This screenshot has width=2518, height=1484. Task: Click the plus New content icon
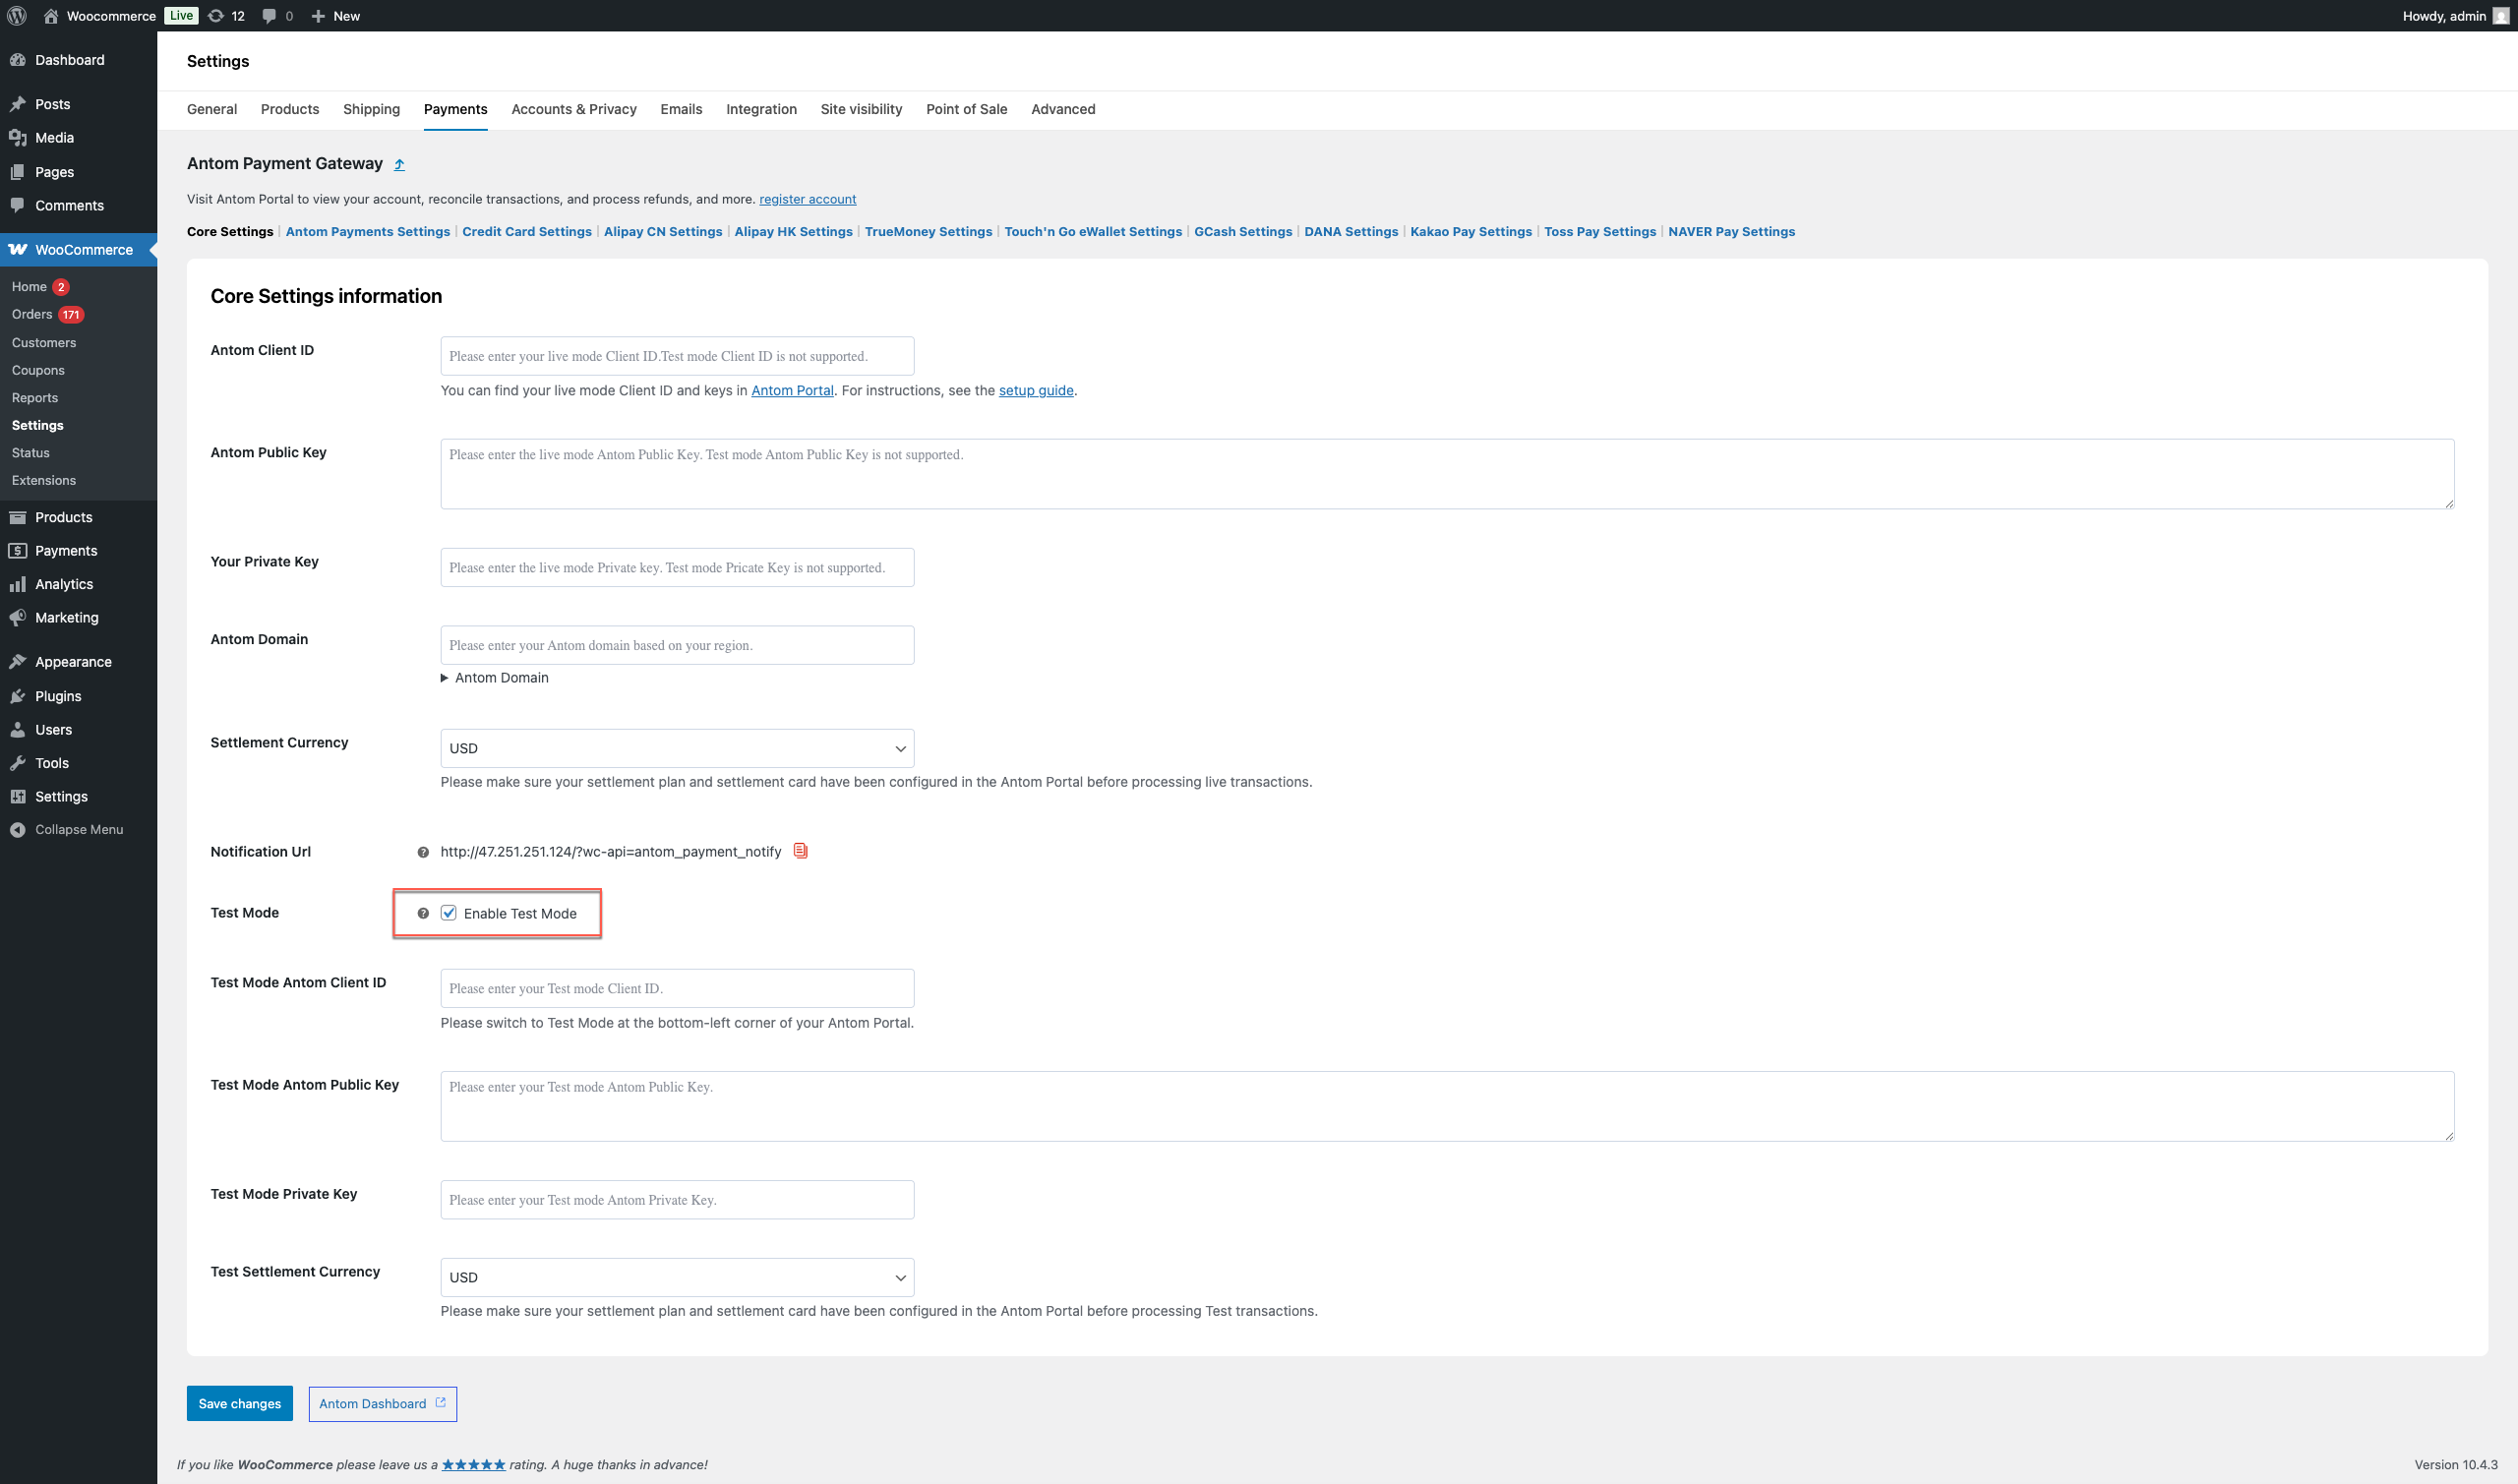(318, 16)
